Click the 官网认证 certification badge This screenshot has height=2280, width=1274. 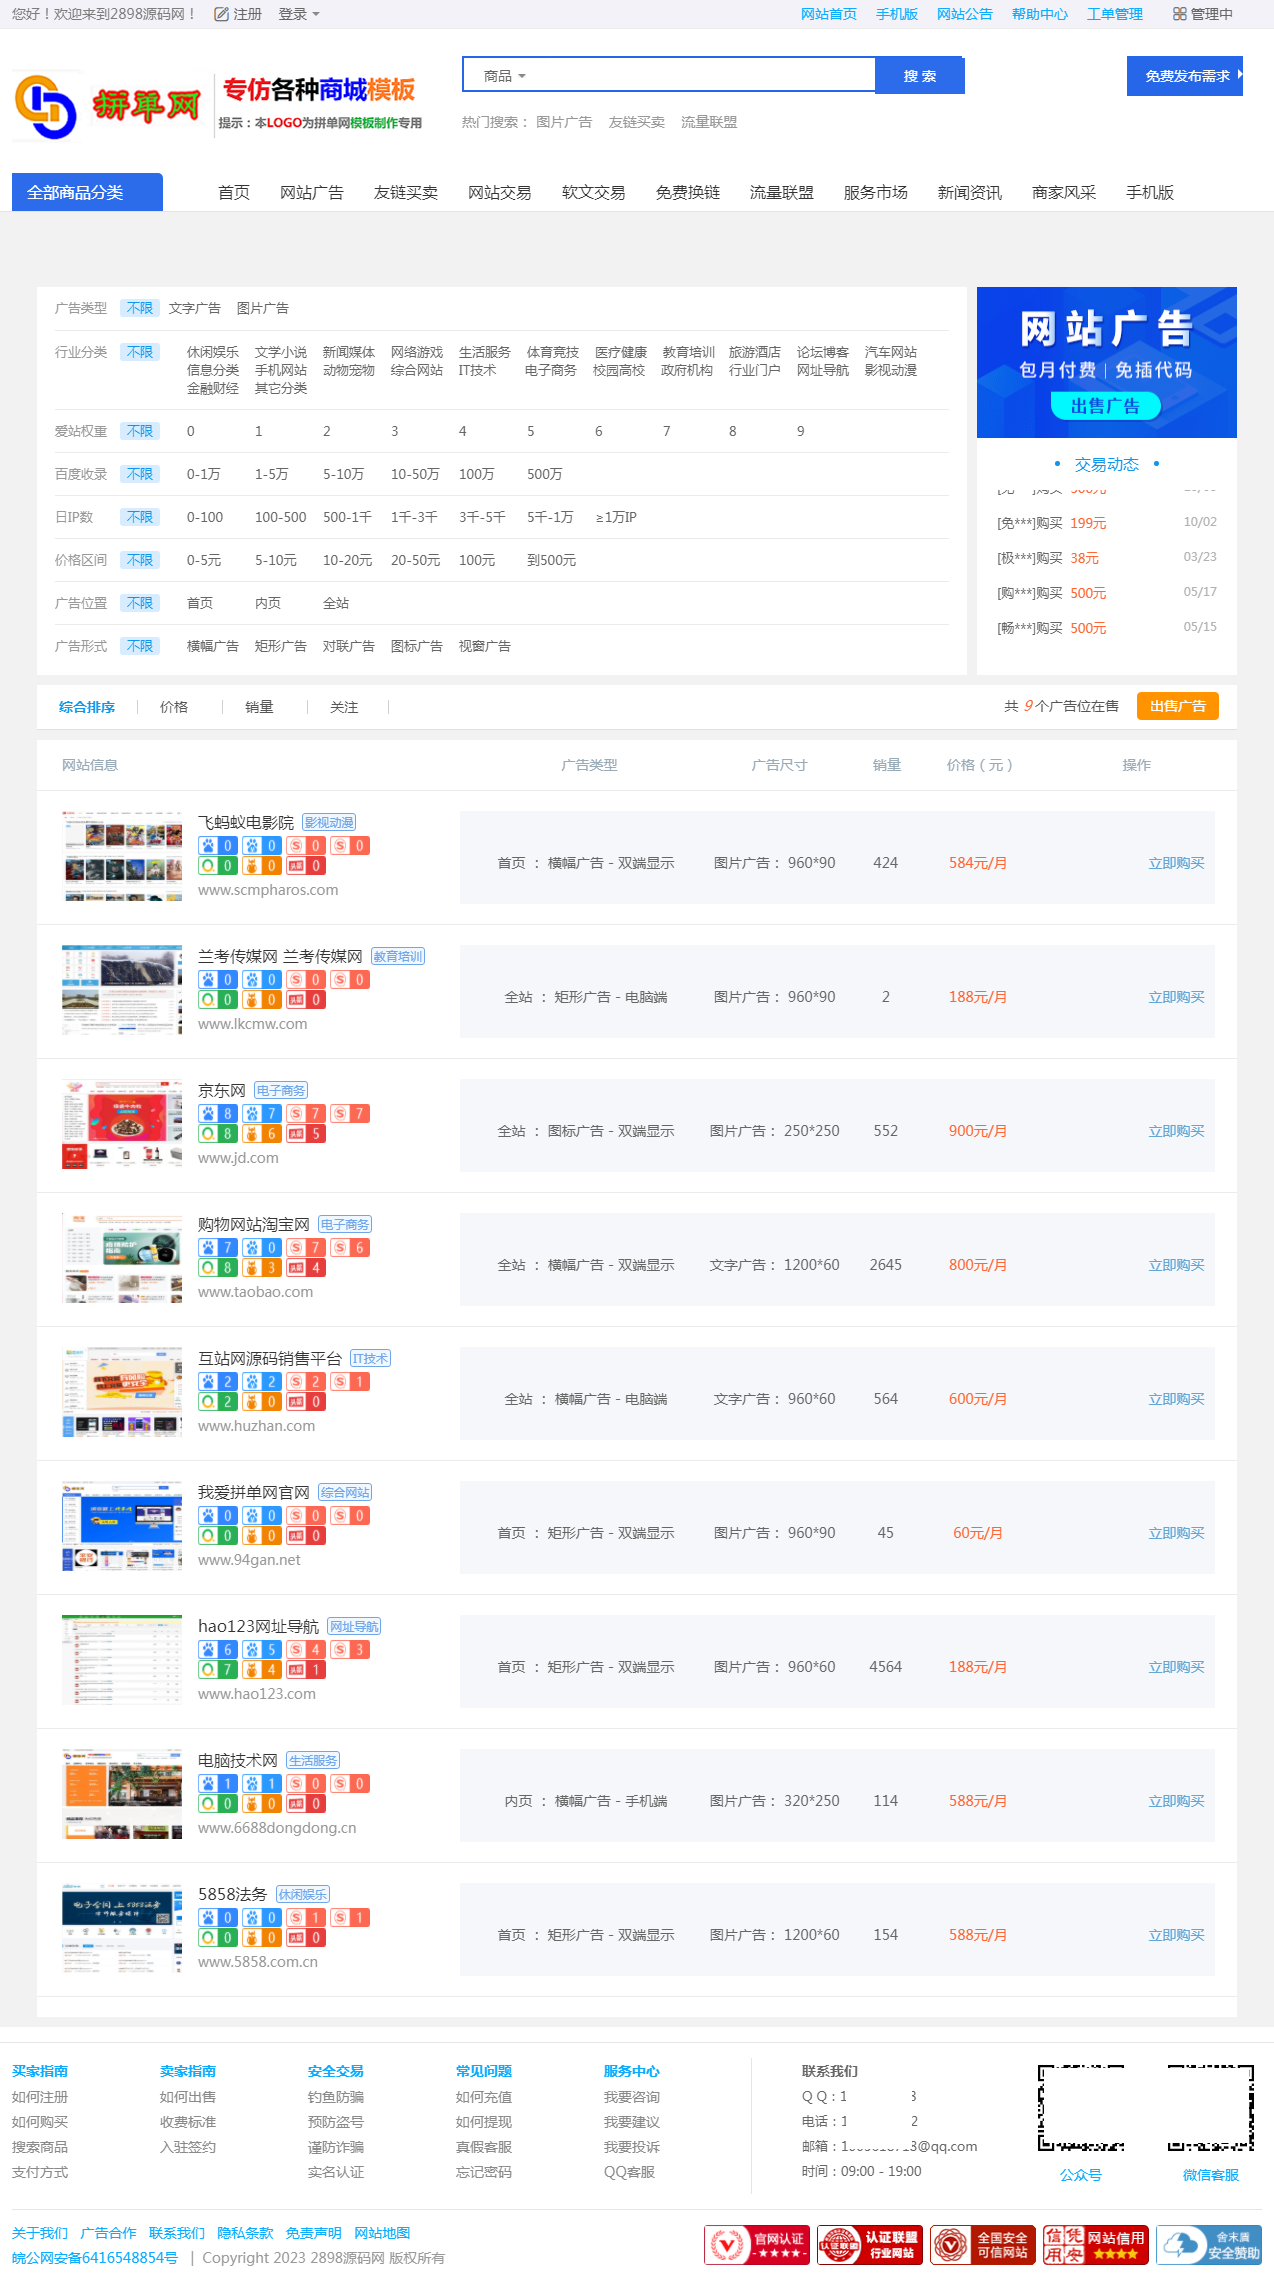point(756,2245)
